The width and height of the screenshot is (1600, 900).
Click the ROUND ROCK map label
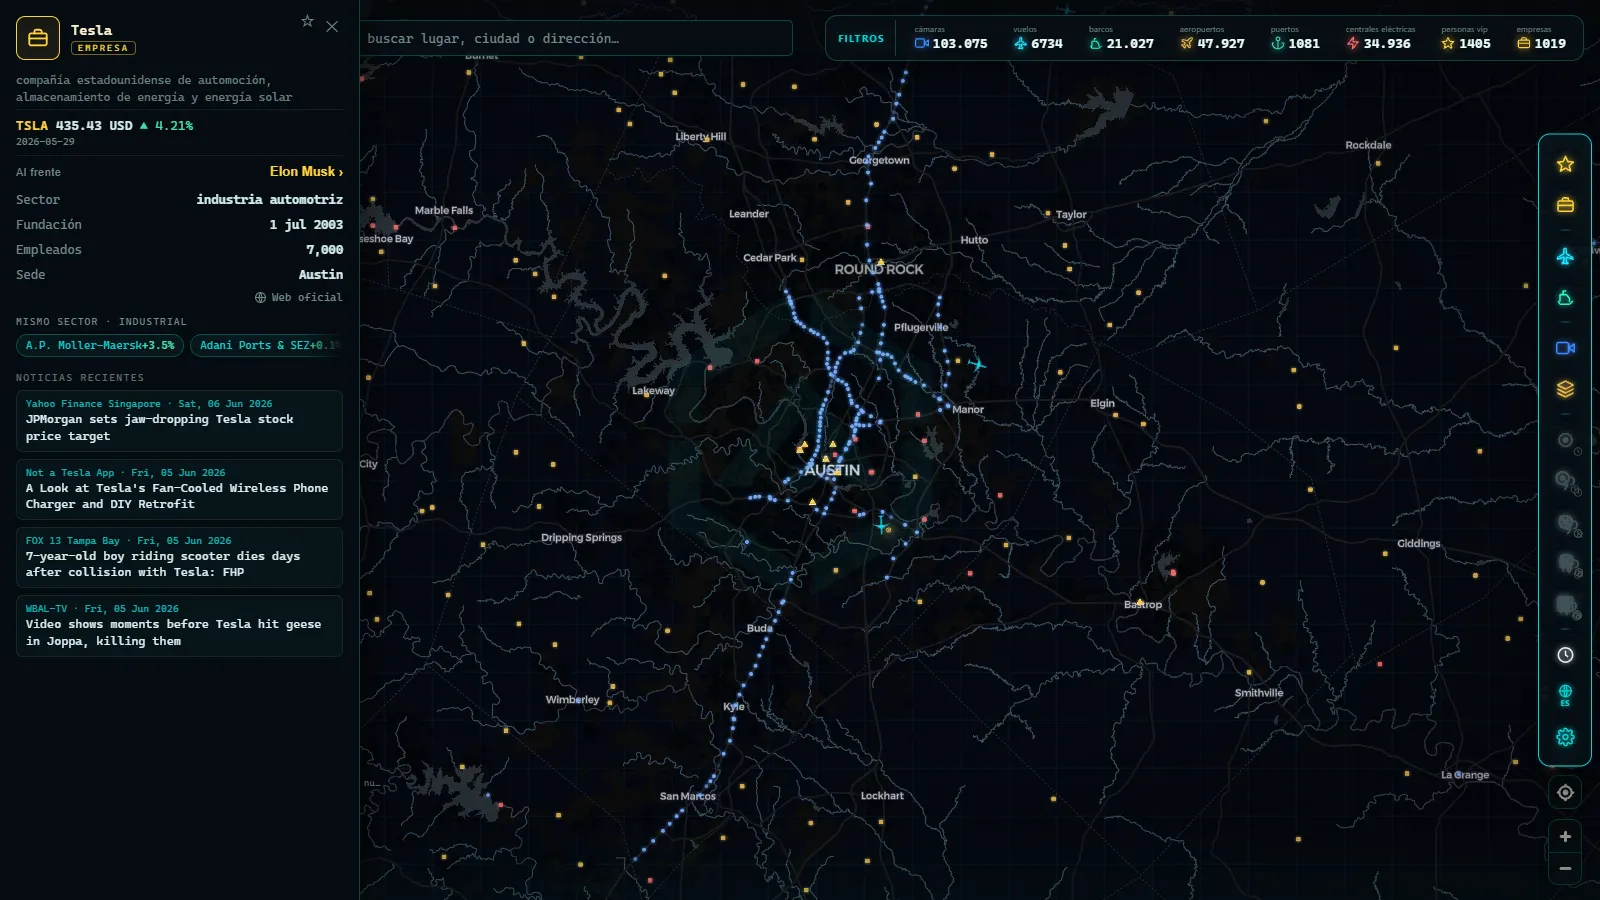click(879, 270)
